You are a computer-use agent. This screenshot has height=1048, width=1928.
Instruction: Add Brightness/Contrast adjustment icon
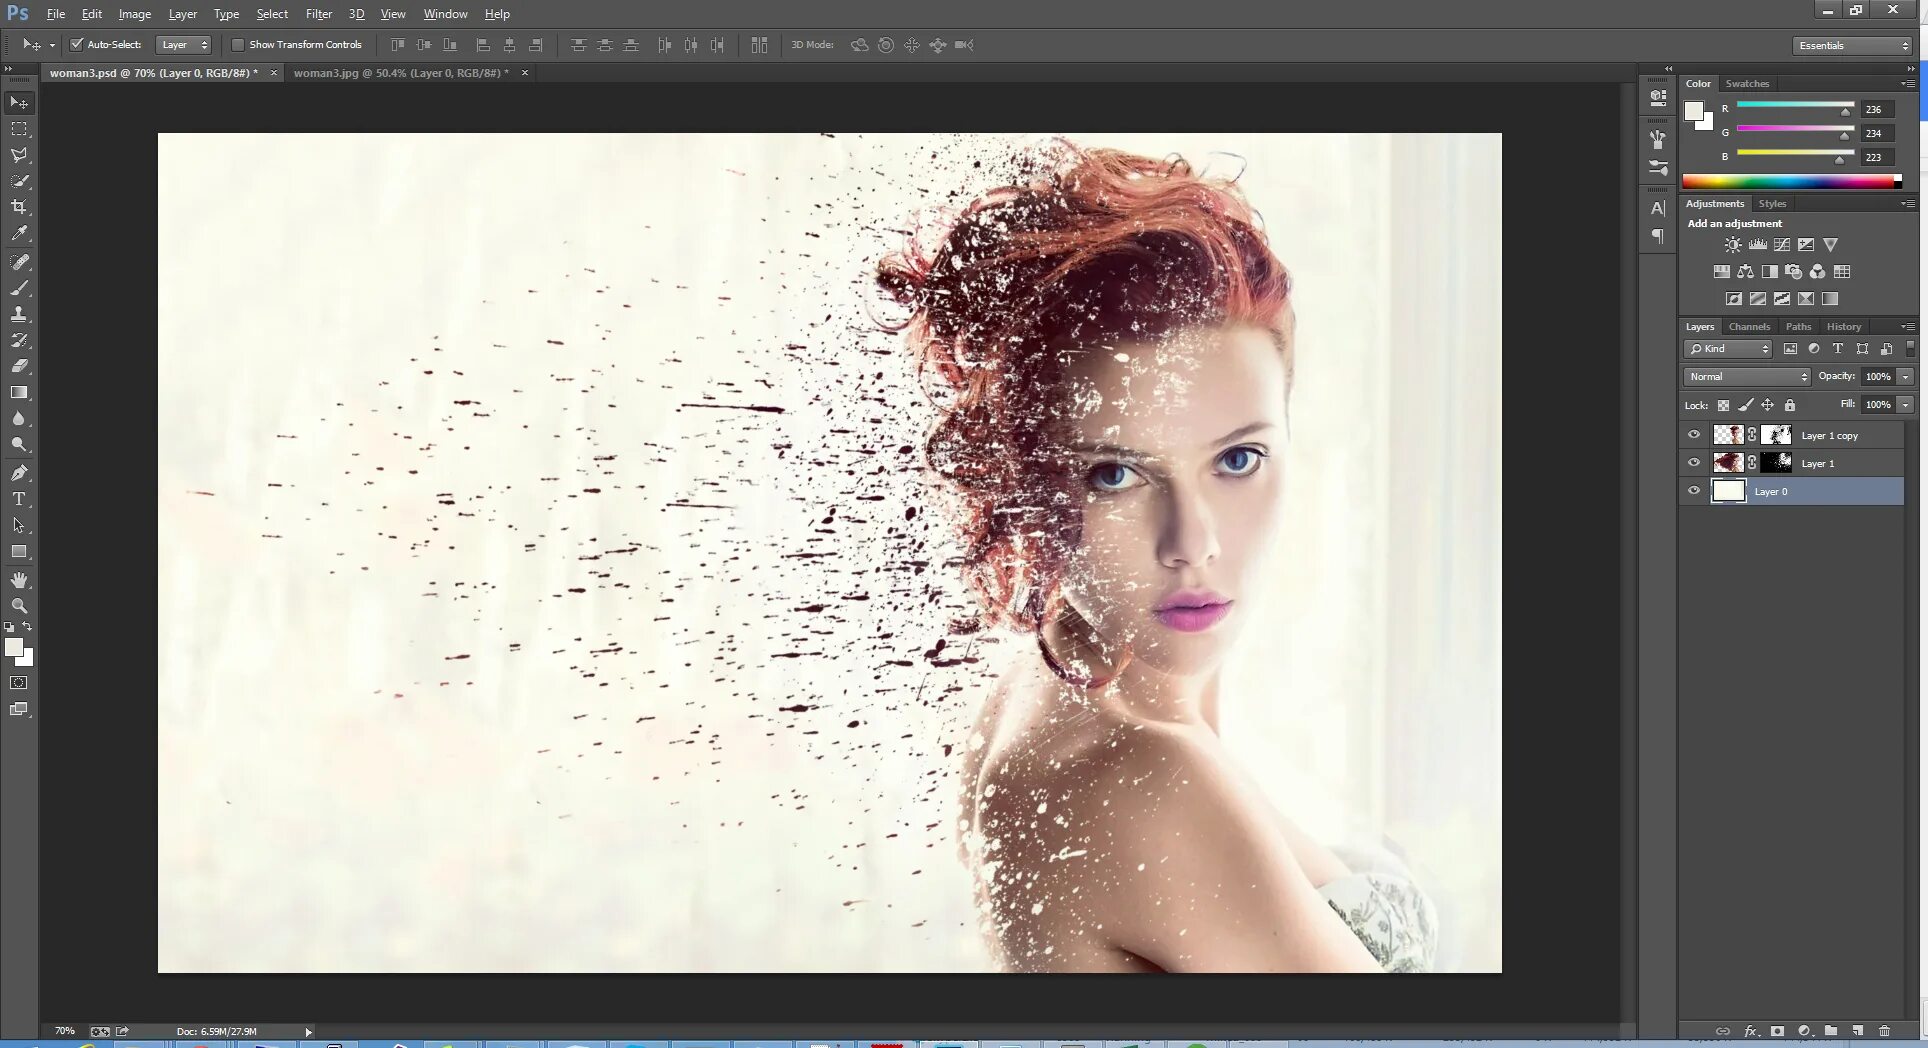(x=1733, y=245)
